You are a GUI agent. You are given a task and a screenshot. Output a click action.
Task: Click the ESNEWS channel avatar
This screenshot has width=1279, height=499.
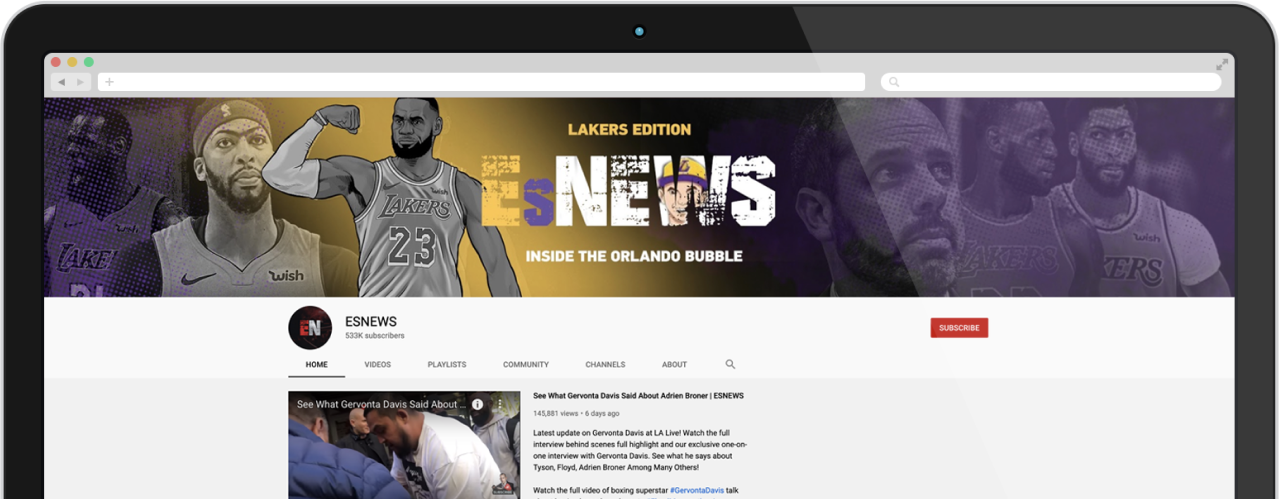click(310, 327)
